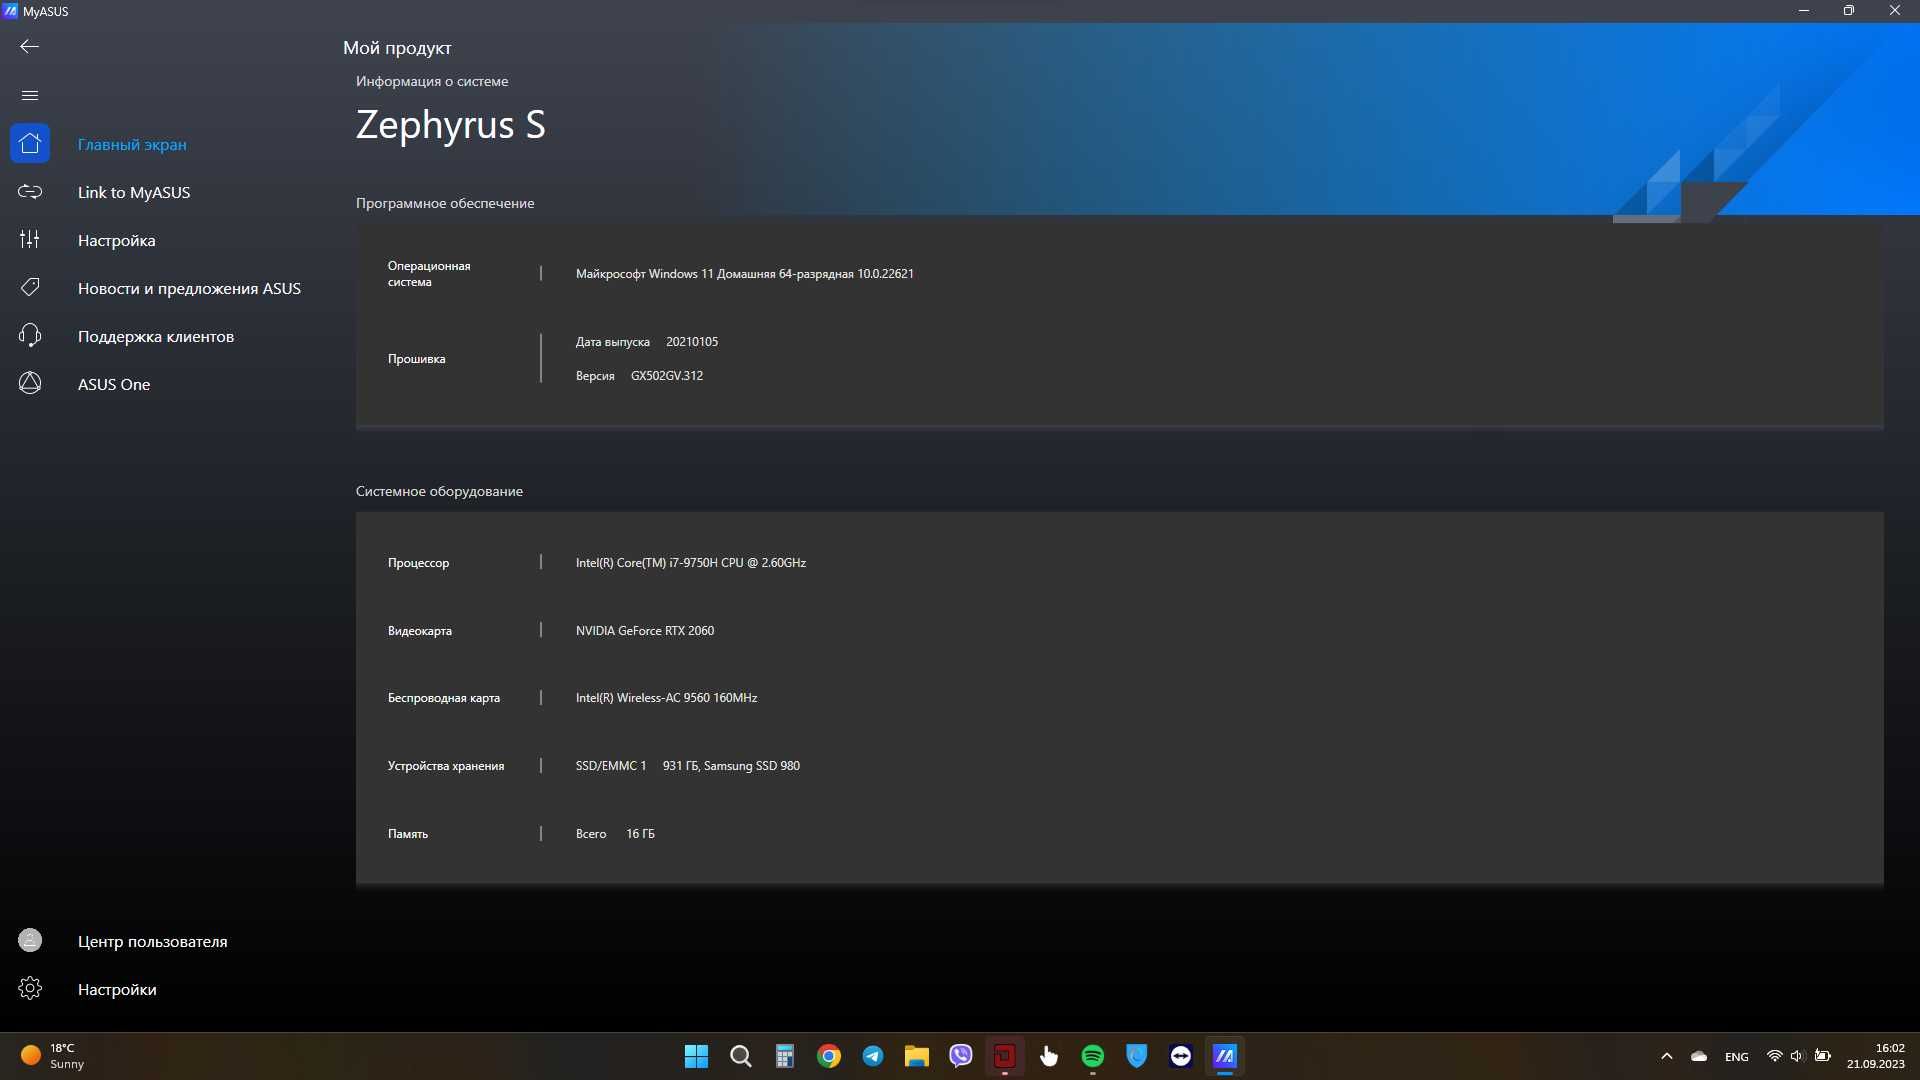1920x1080 pixels.
Task: Click the headset support icon
Action: point(30,335)
